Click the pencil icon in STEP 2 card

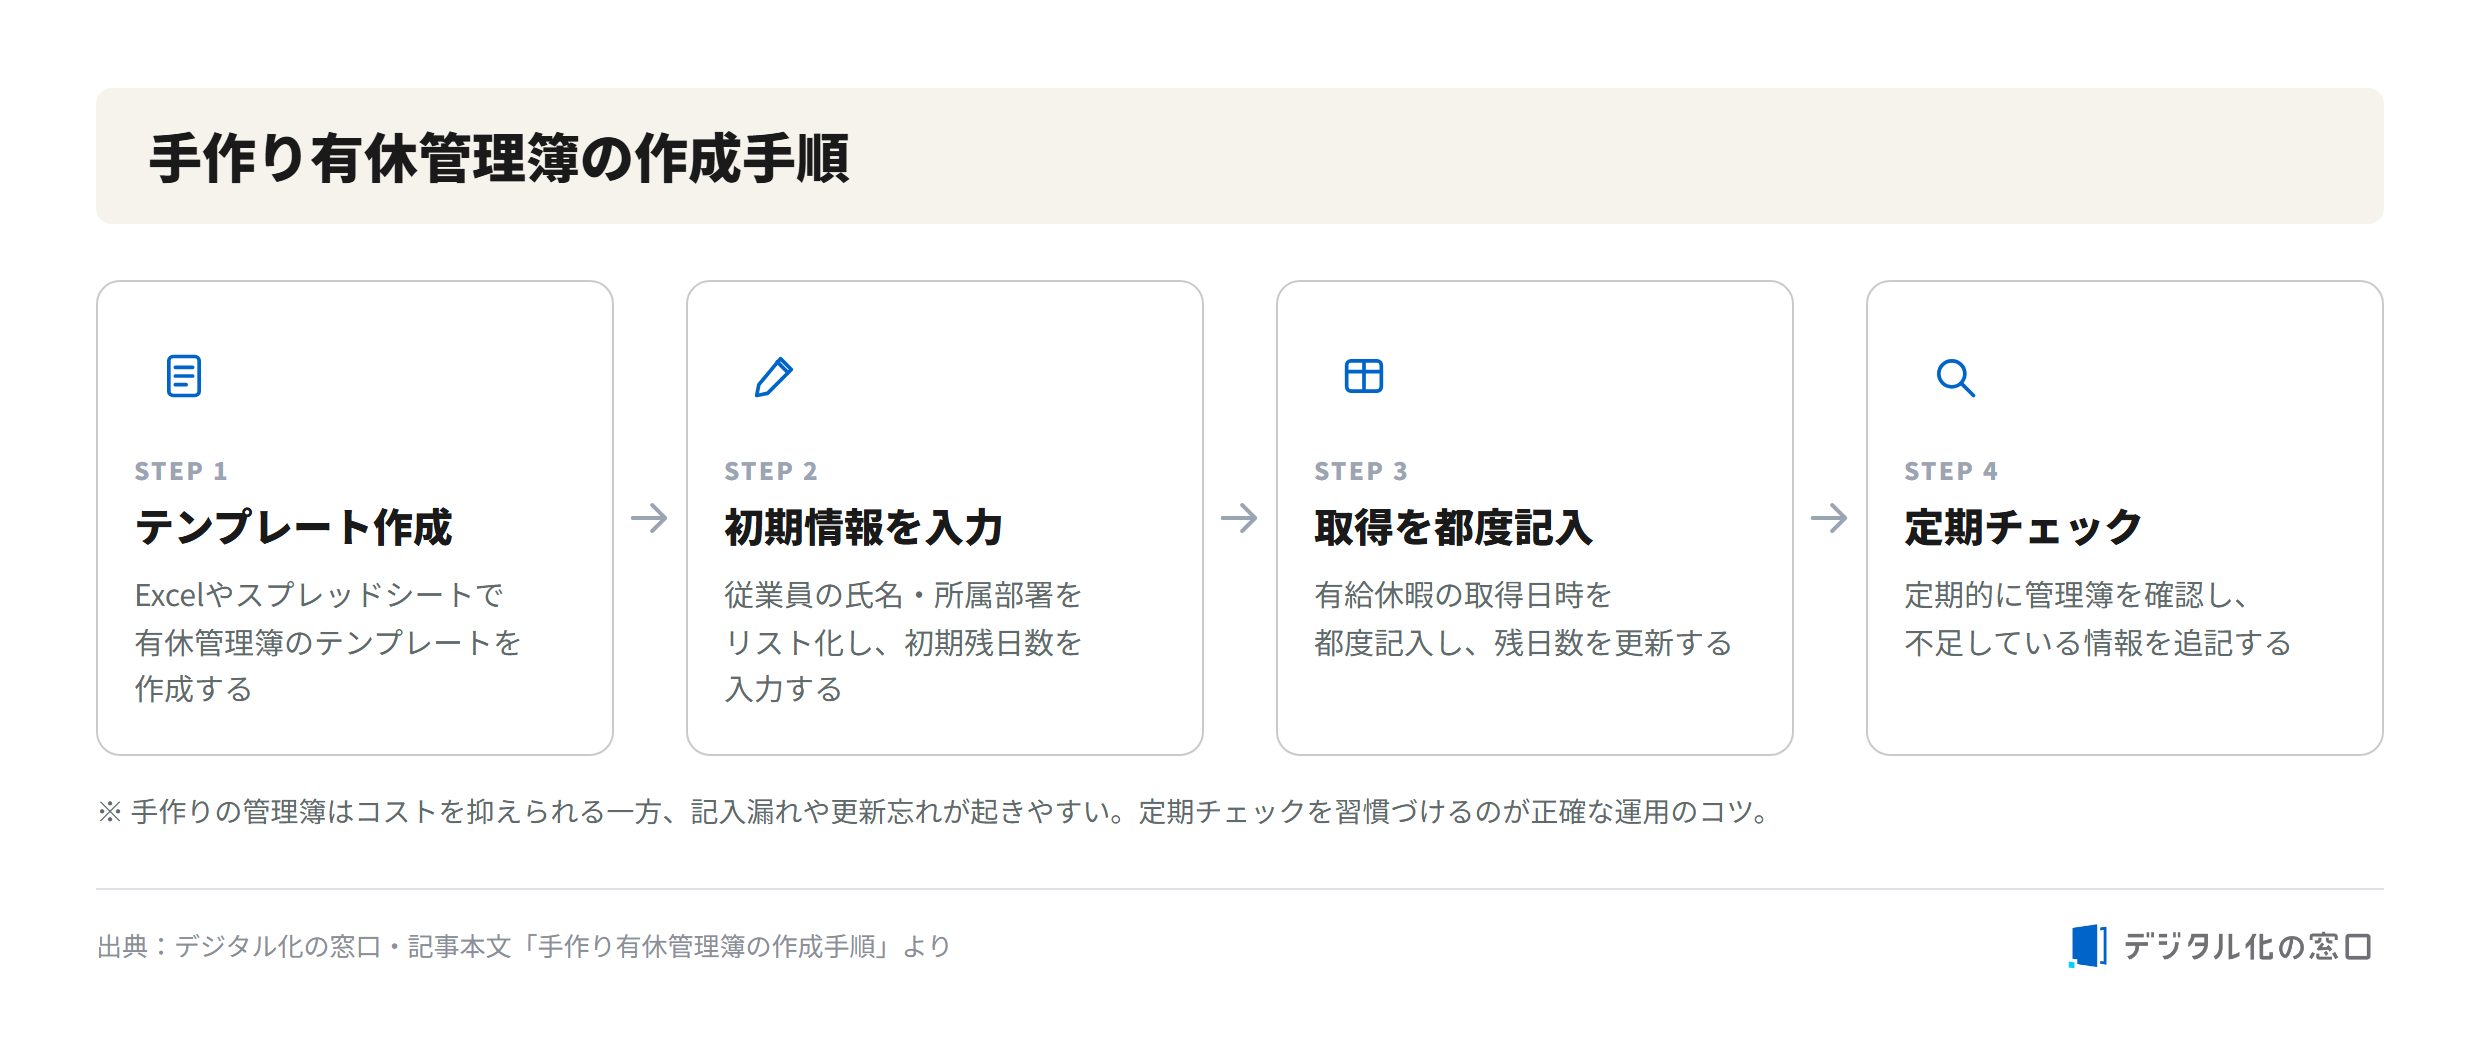coord(774,377)
